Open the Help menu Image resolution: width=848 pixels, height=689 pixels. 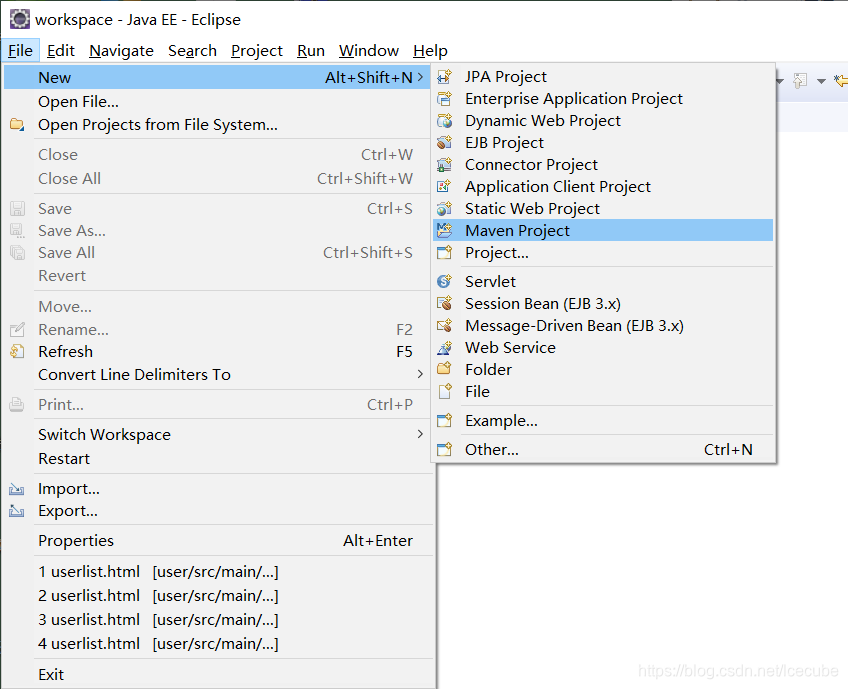tap(430, 51)
